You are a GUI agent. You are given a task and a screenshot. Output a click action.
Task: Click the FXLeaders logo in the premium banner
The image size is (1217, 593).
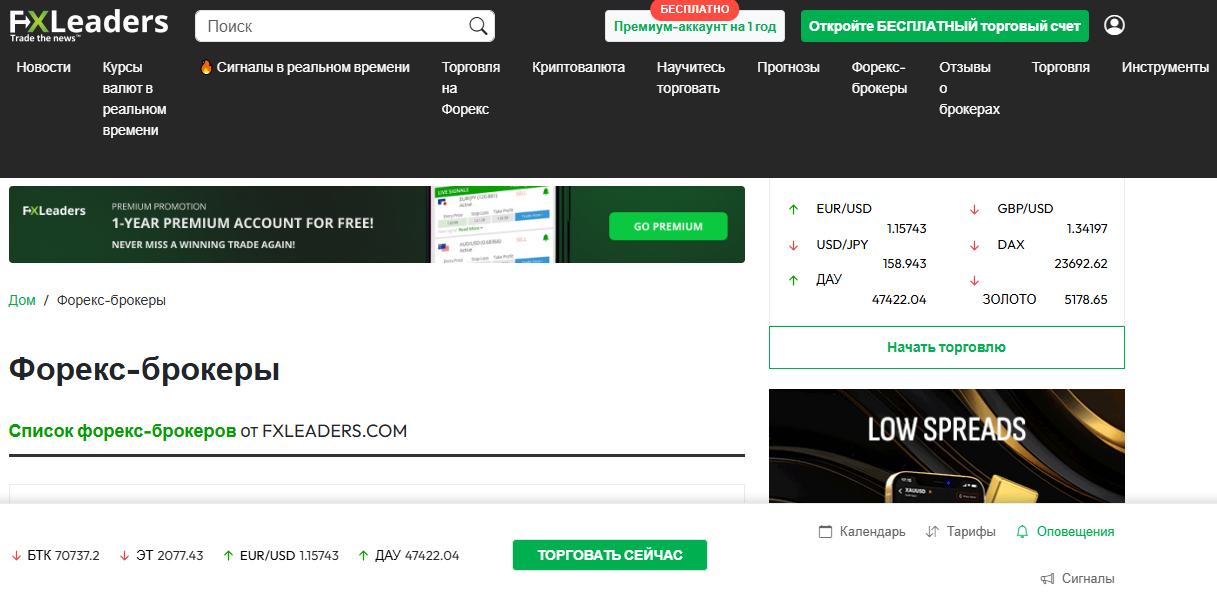click(55, 211)
